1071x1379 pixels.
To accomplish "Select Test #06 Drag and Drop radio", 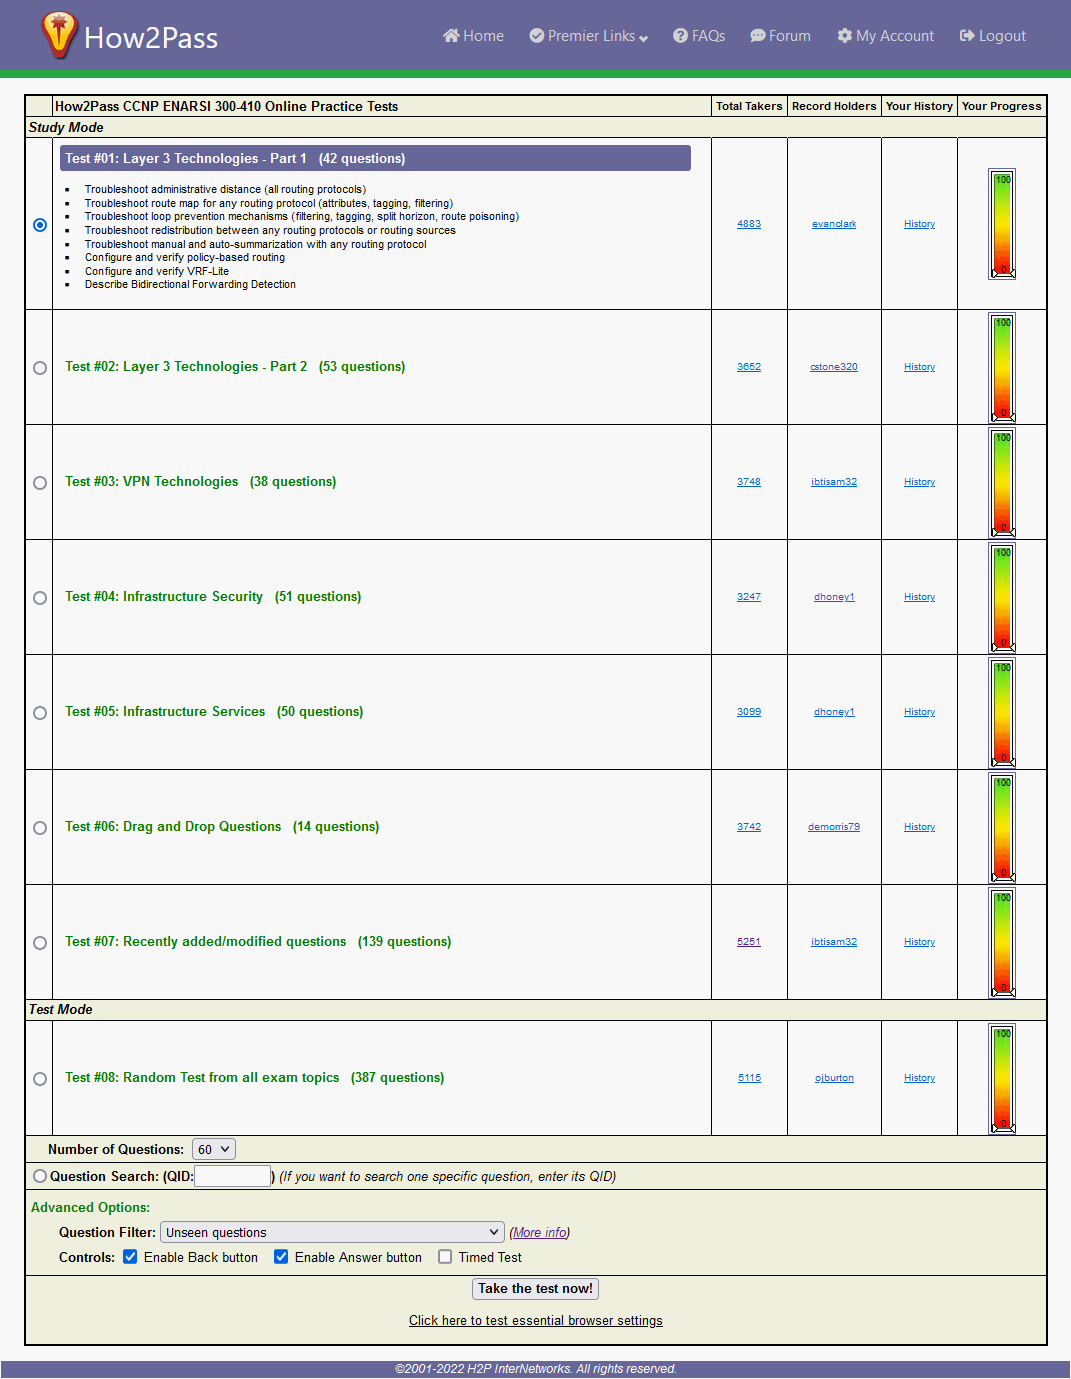I will [x=40, y=828].
